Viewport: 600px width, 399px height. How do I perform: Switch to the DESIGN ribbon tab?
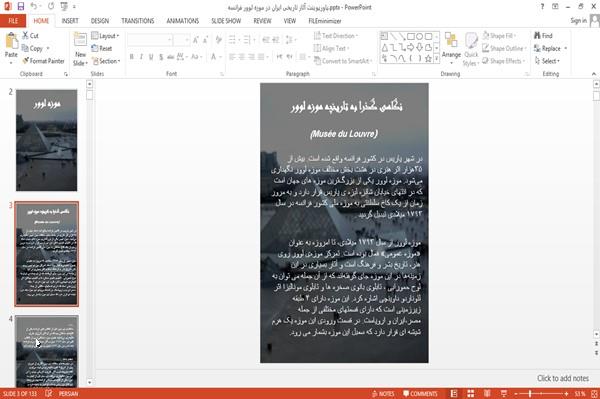(x=100, y=21)
